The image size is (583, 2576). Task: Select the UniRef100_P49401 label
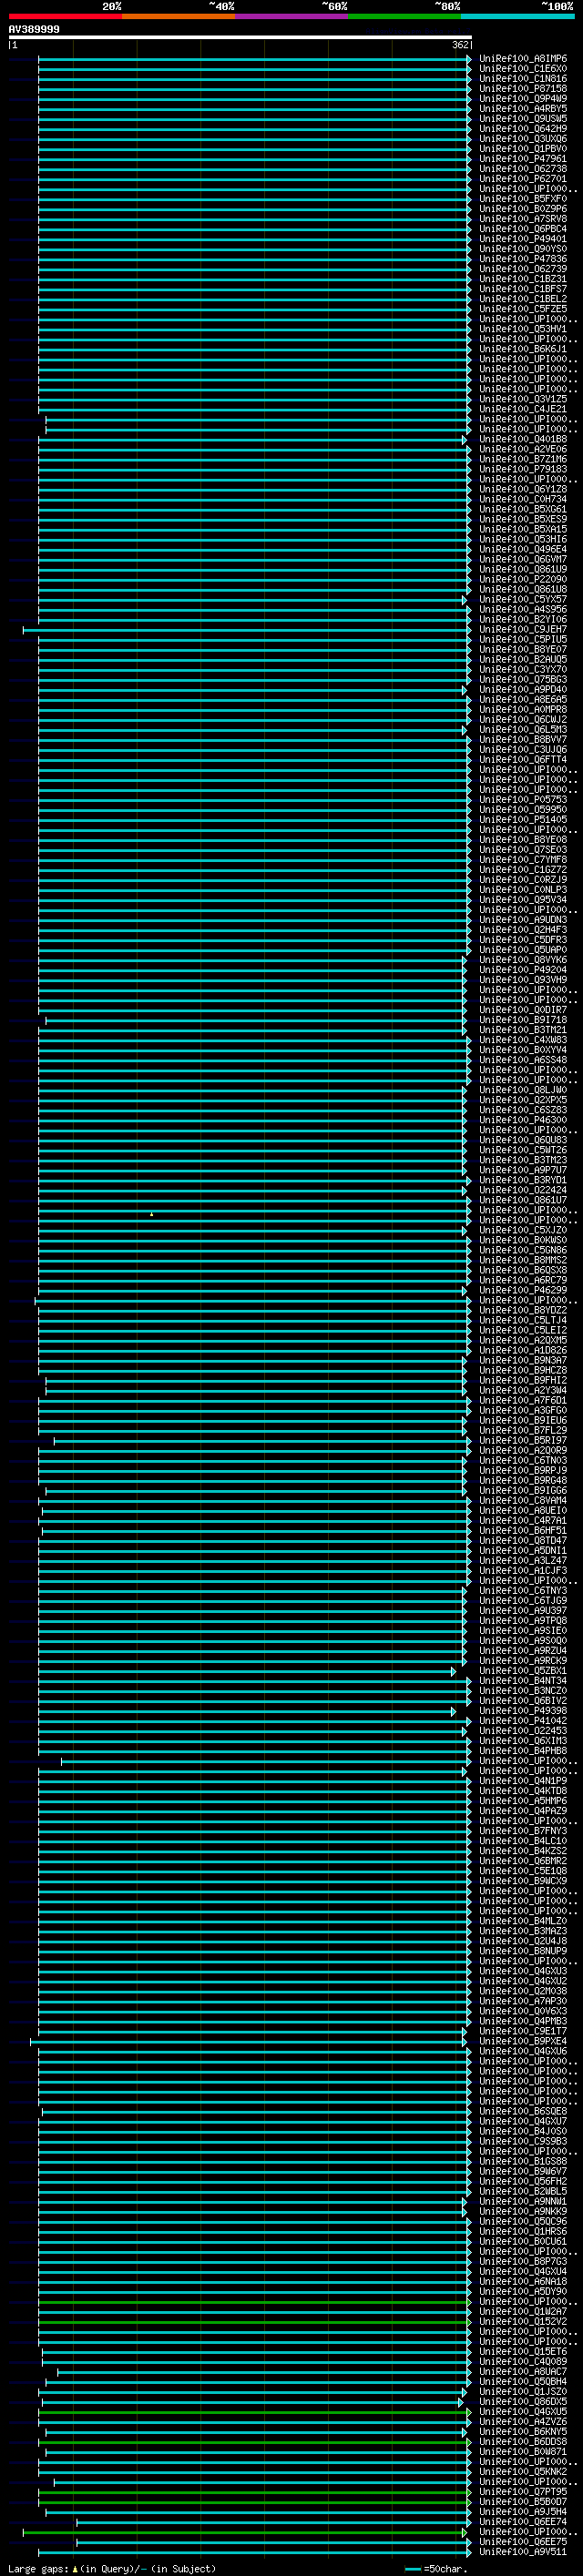point(522,239)
